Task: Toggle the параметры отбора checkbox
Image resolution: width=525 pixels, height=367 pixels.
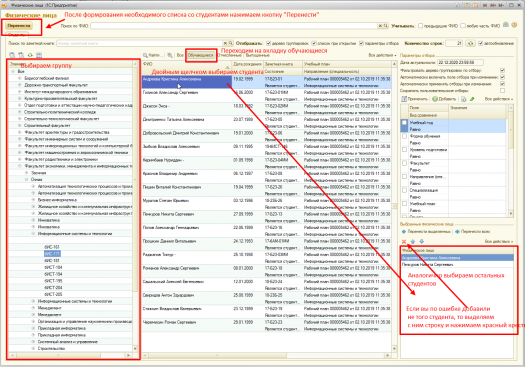Action: 361,43
